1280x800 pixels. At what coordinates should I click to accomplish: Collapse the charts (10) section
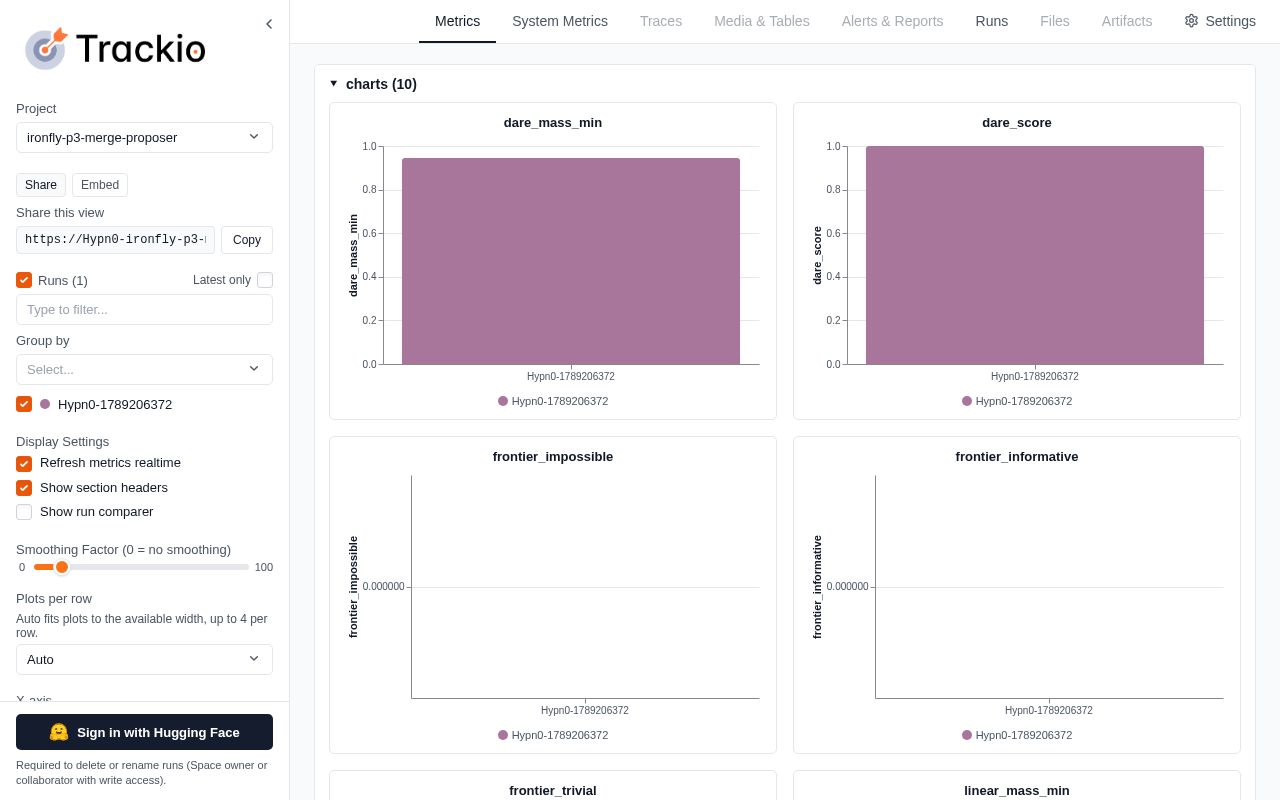click(x=334, y=84)
